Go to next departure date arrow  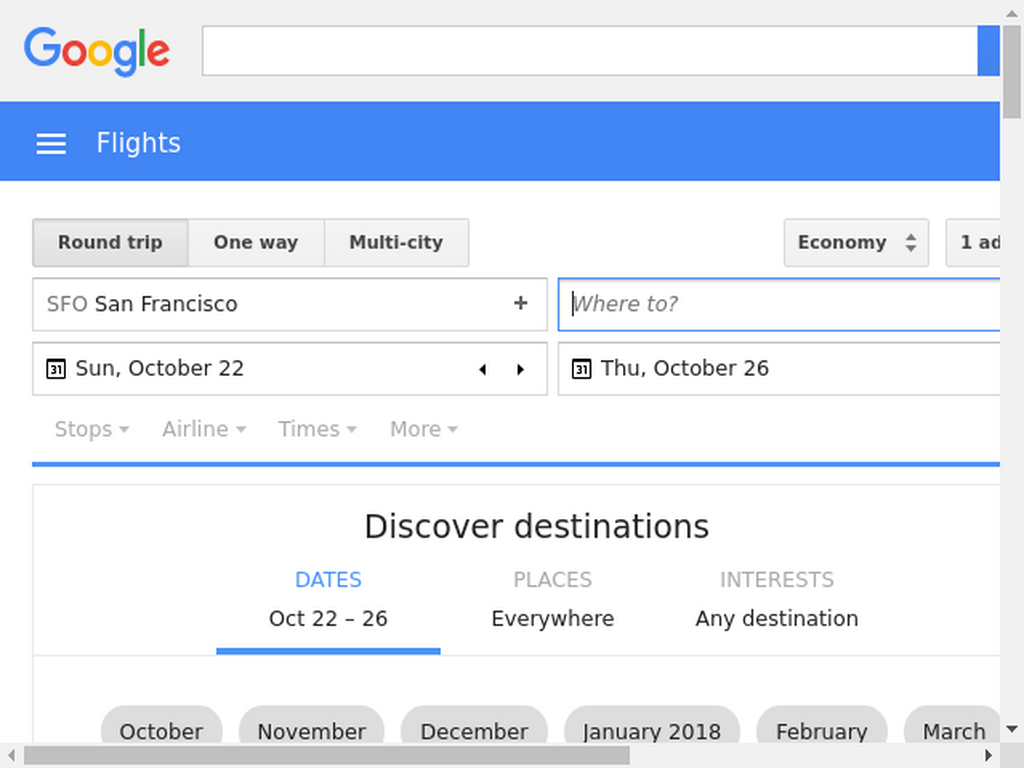click(x=520, y=370)
